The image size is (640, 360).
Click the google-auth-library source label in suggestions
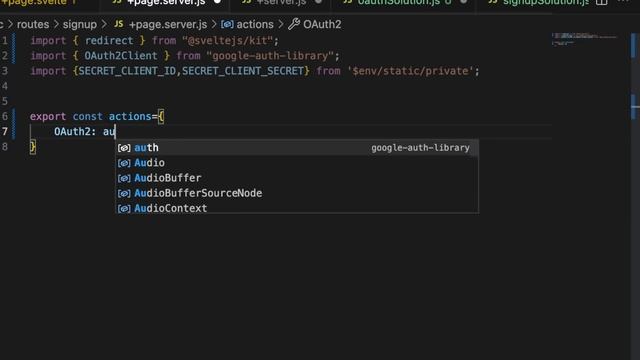(x=420, y=148)
